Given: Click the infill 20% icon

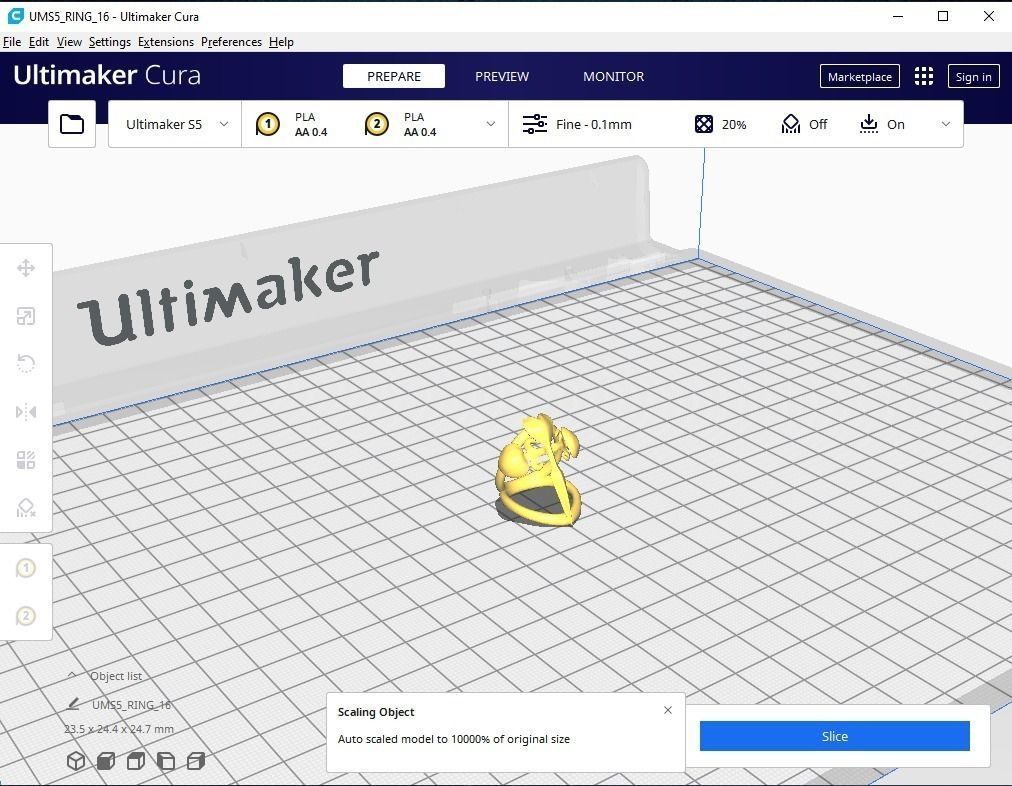Looking at the screenshot, I should coord(704,124).
